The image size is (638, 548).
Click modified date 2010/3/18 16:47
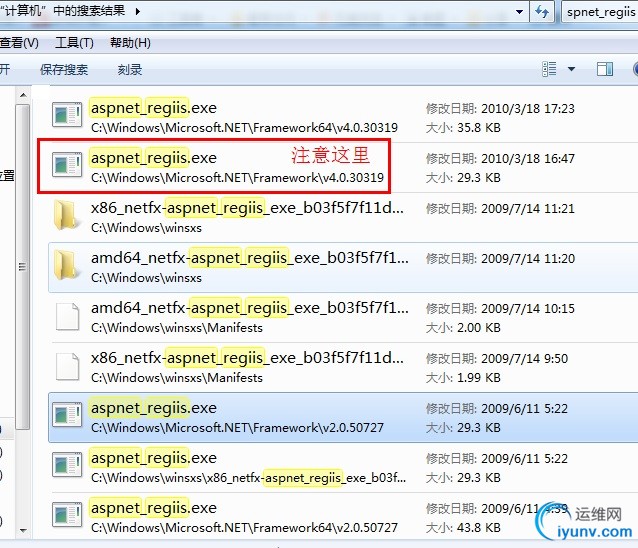point(528,159)
